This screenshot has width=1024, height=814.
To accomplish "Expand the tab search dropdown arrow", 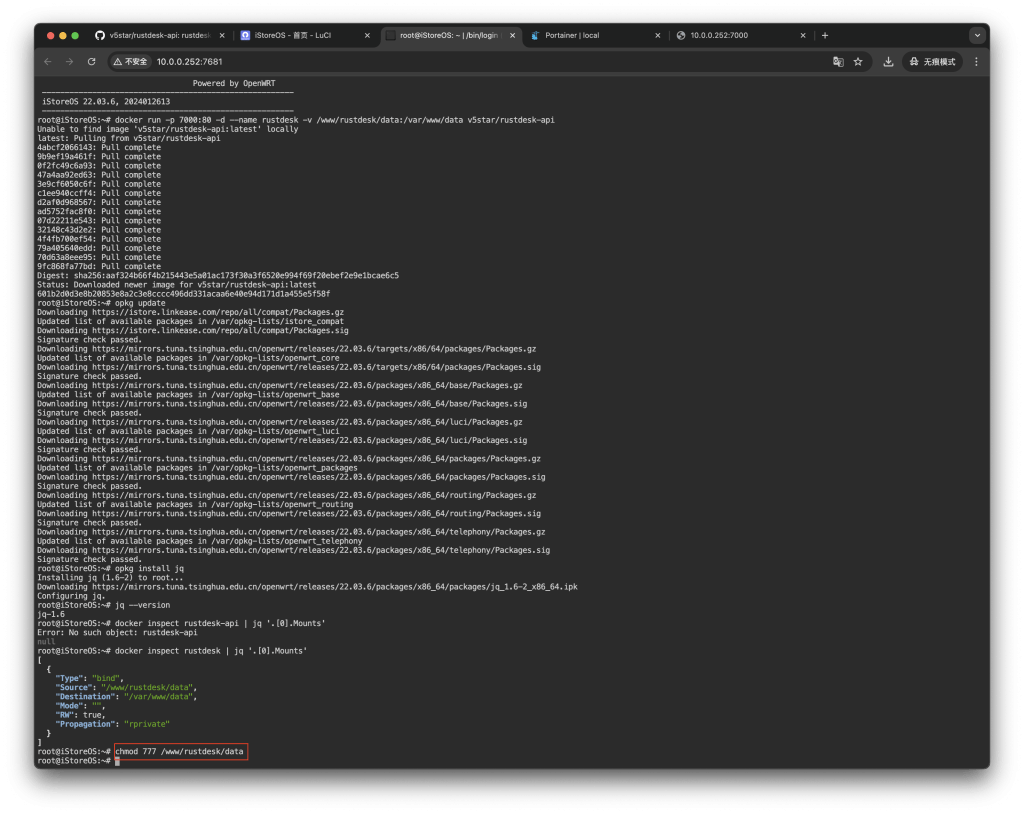I will pyautogui.click(x=977, y=36).
